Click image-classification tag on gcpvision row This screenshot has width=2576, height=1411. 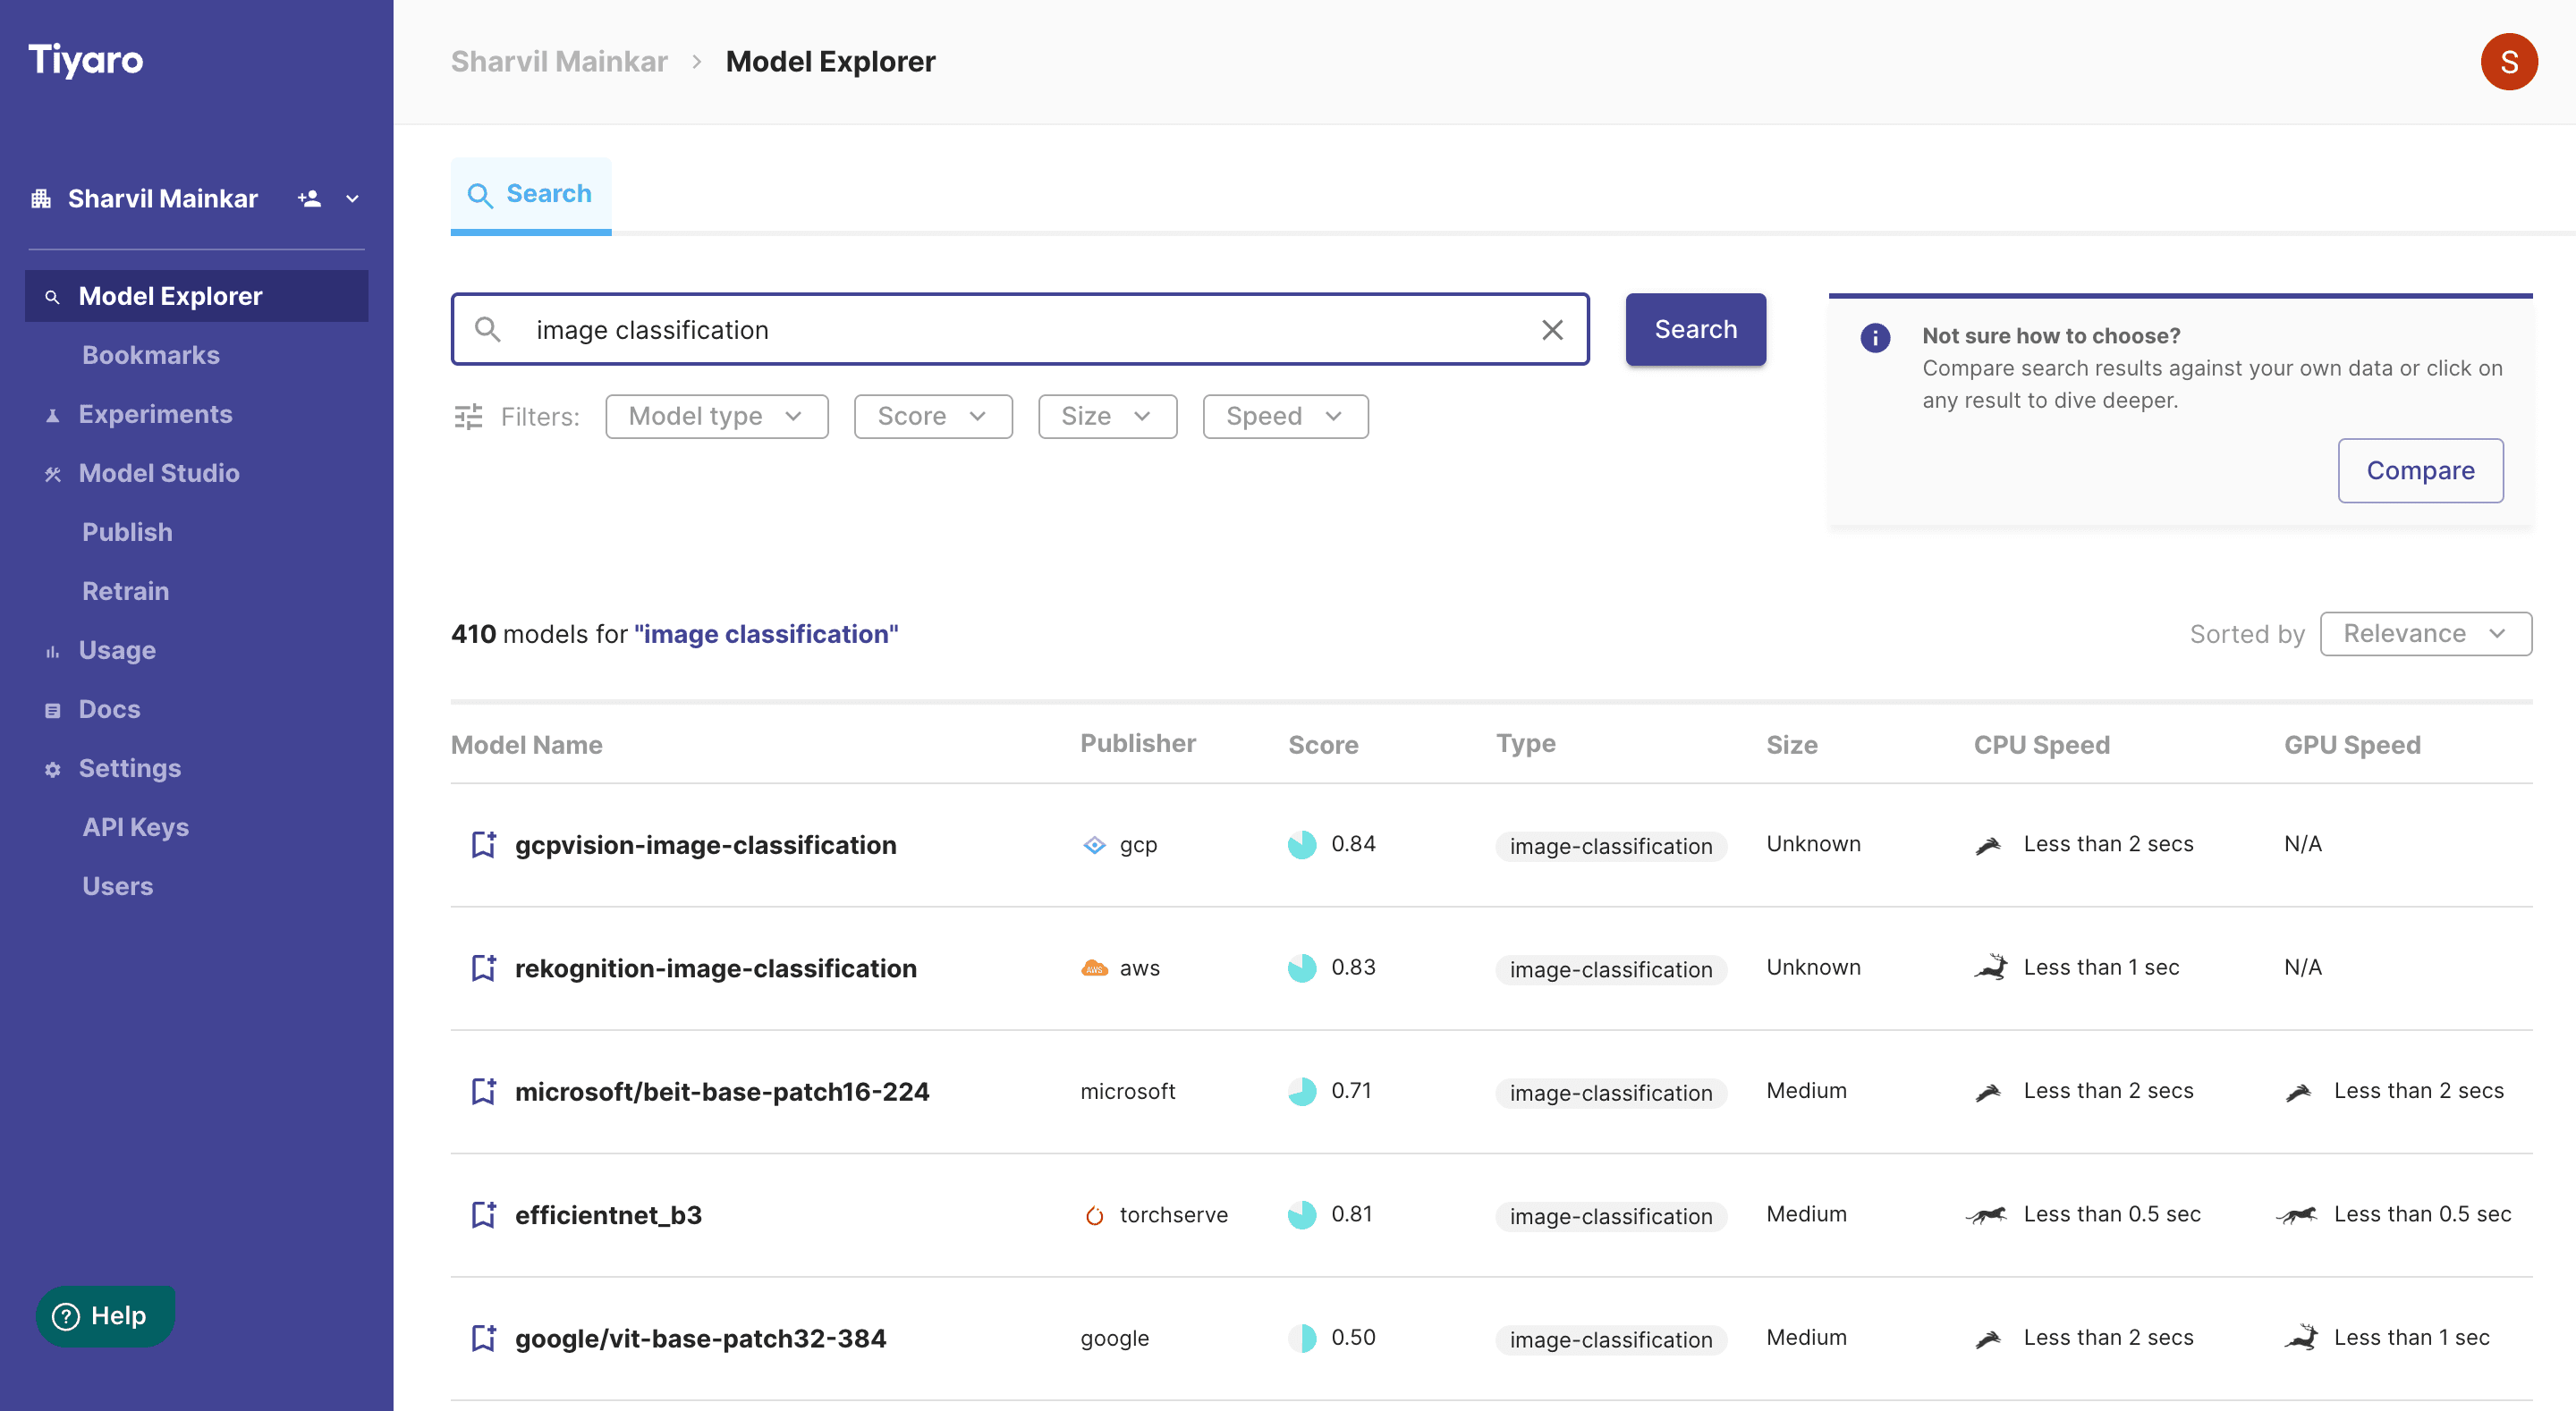(x=1611, y=846)
